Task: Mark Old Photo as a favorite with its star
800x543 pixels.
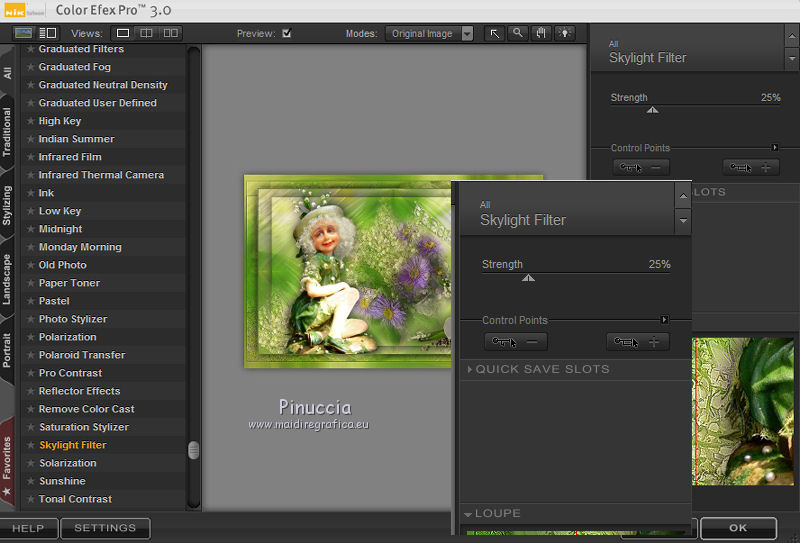Action: [31, 265]
